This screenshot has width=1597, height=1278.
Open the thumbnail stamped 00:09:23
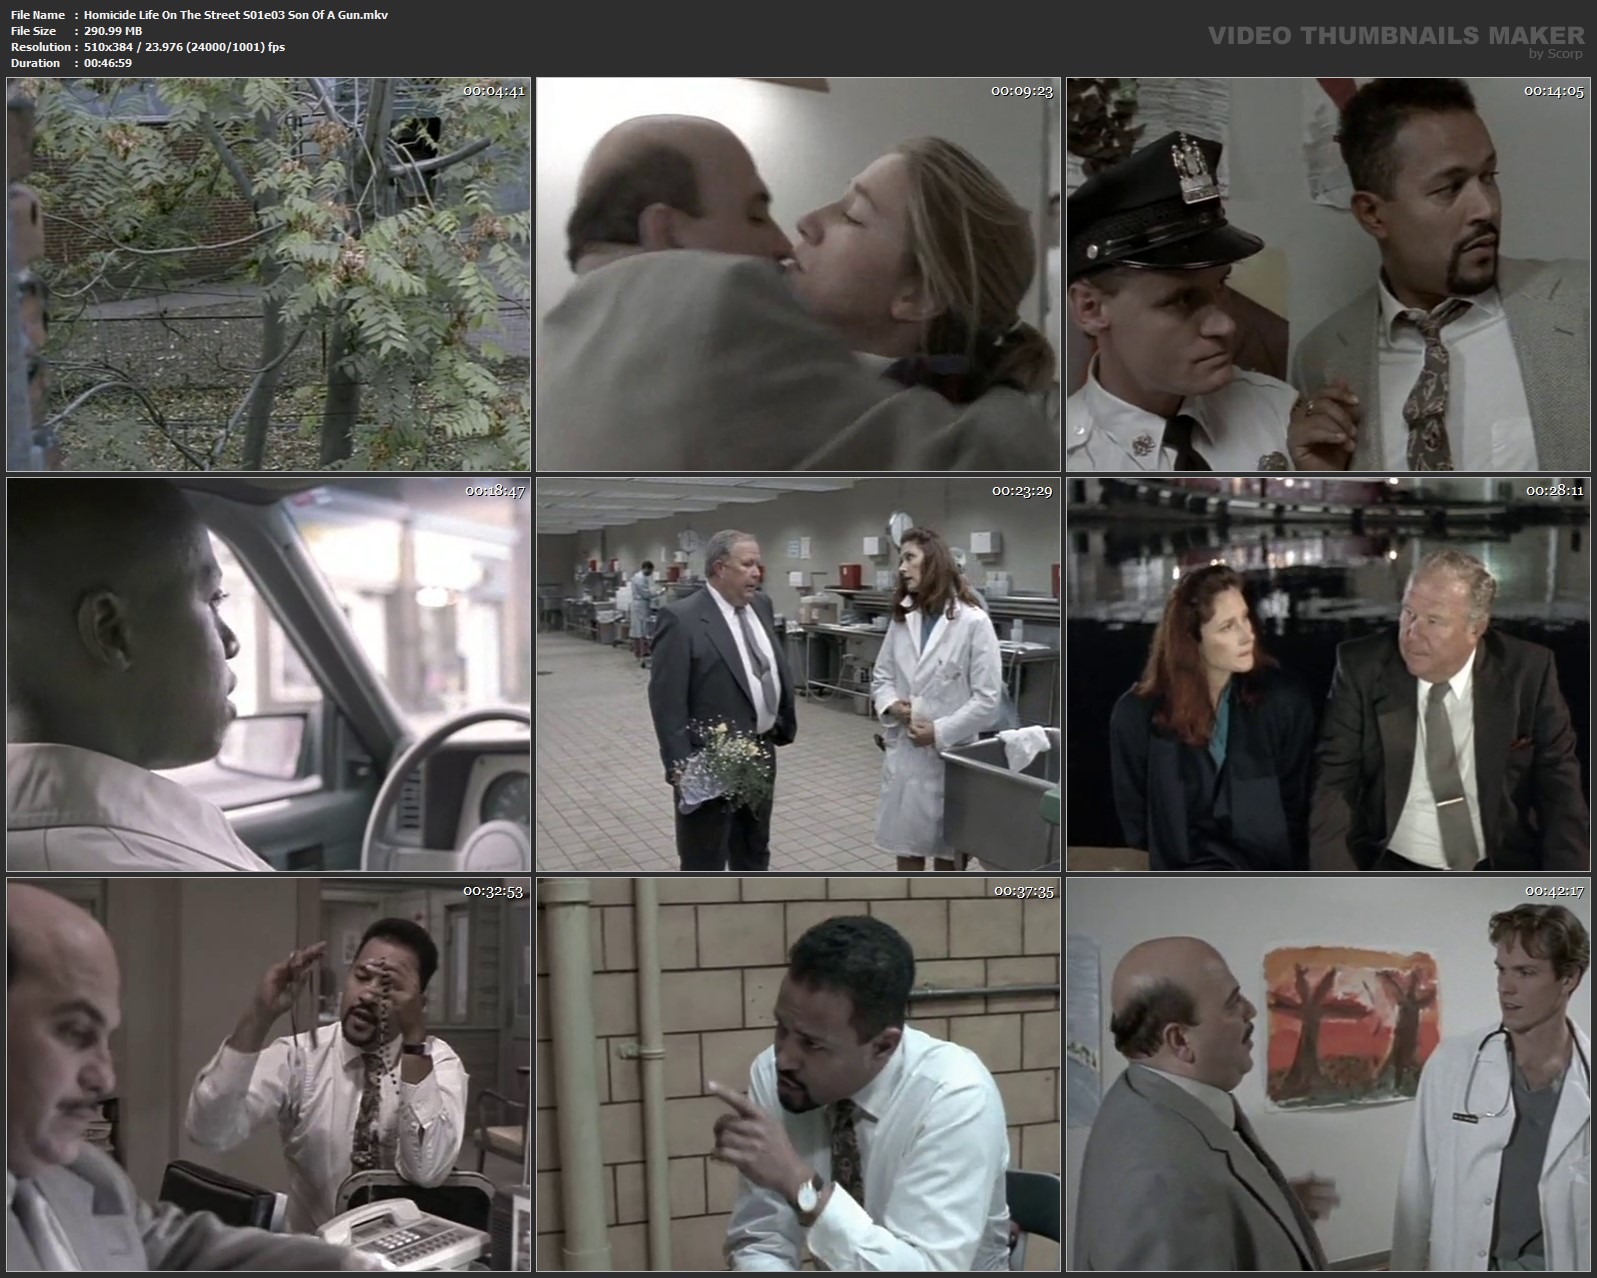click(798, 274)
